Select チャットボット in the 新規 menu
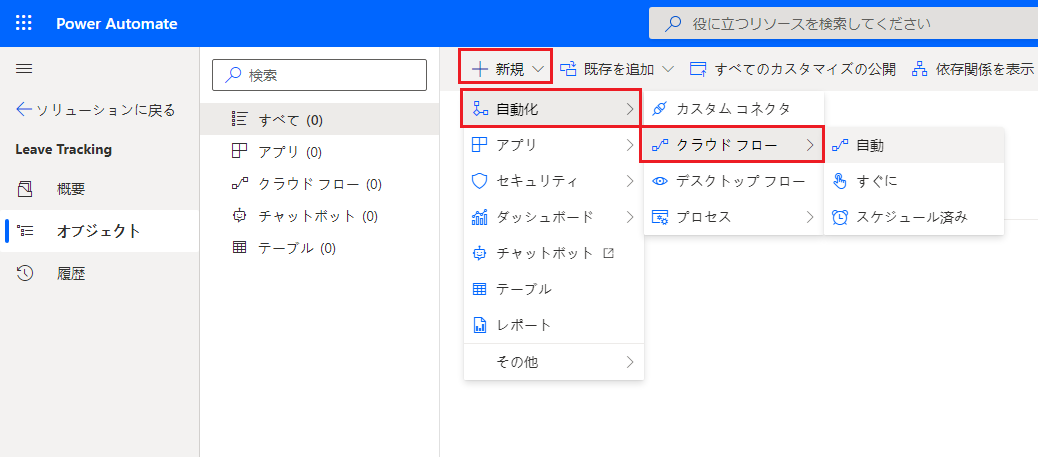1038x457 pixels. pyautogui.click(x=553, y=252)
